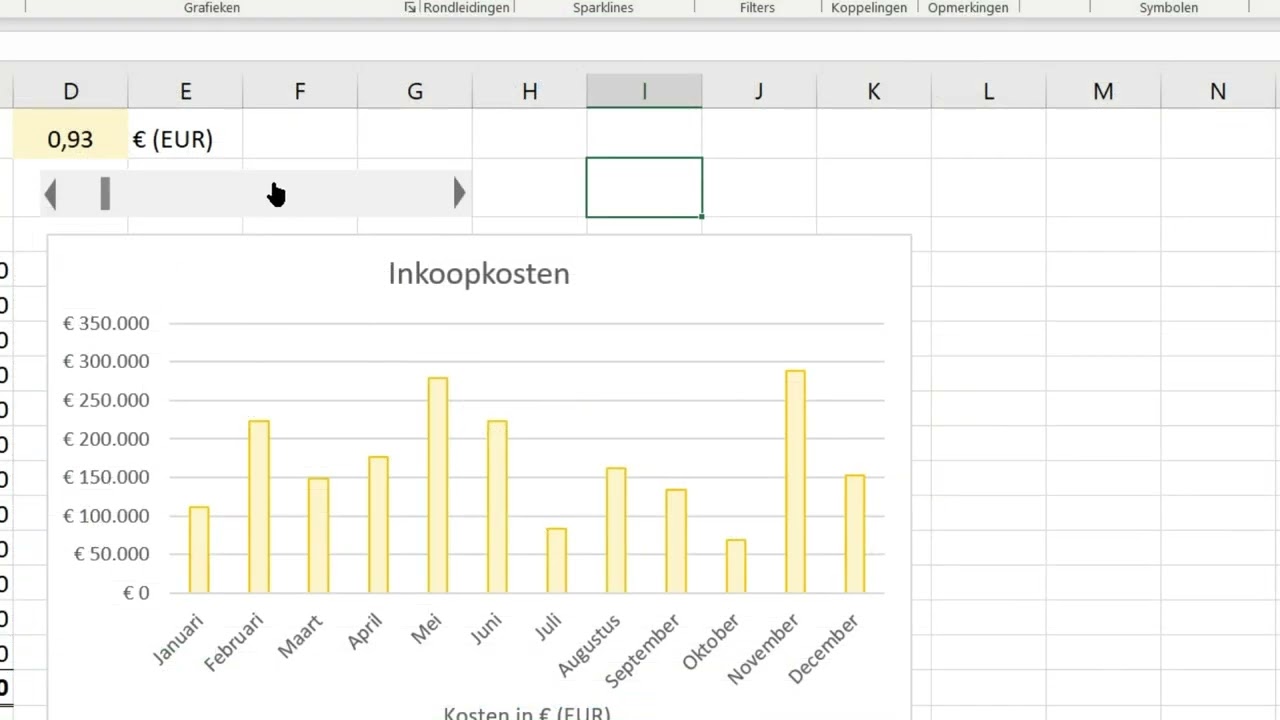Click cell containing 0,93
Image resolution: width=1280 pixels, height=720 pixels.
(x=70, y=139)
